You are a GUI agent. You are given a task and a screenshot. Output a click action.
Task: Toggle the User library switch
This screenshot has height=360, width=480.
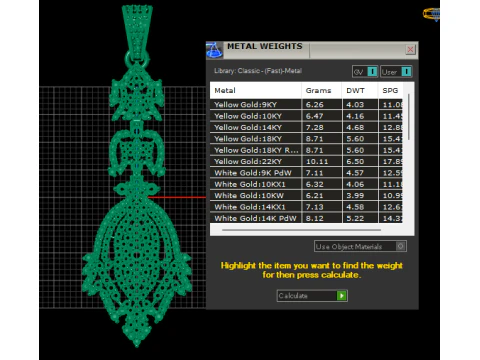(x=396, y=72)
